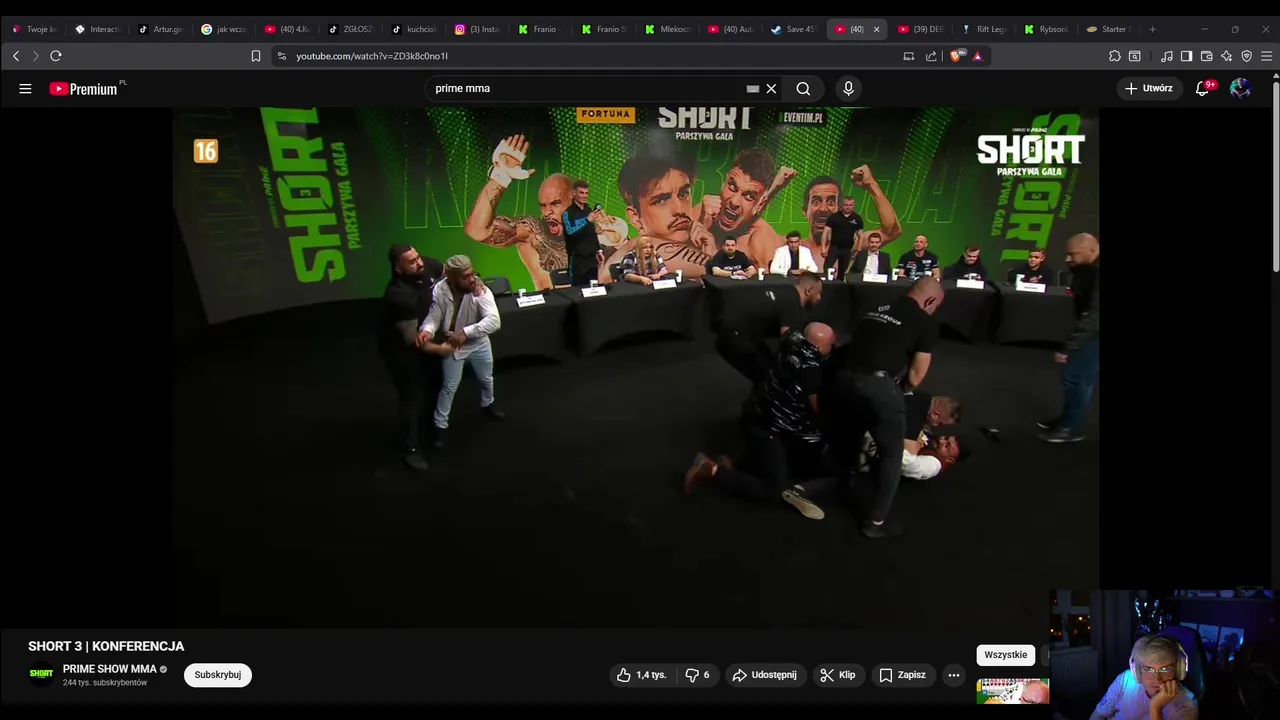The height and width of the screenshot is (720, 1280).
Task: Click the Udostępnij share button
Action: pos(765,675)
